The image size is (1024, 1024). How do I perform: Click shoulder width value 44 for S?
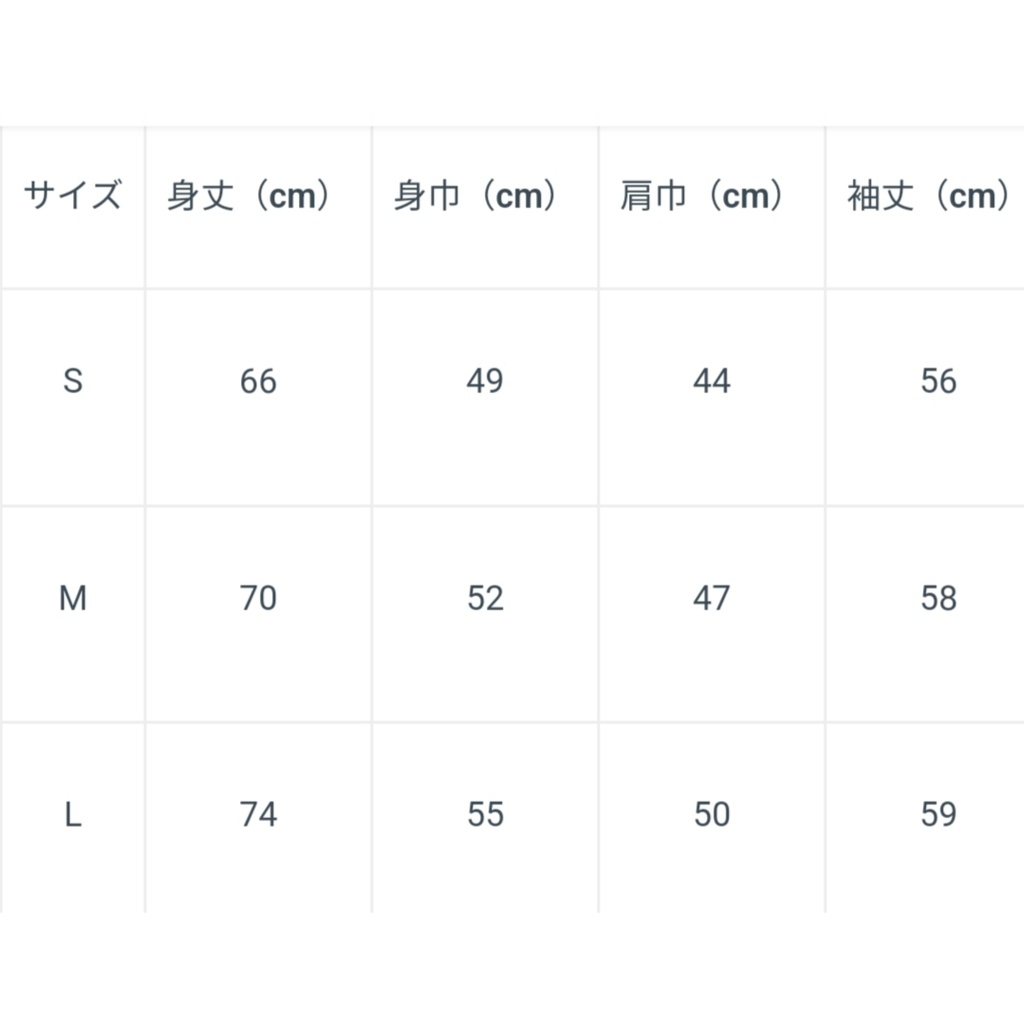tap(711, 381)
